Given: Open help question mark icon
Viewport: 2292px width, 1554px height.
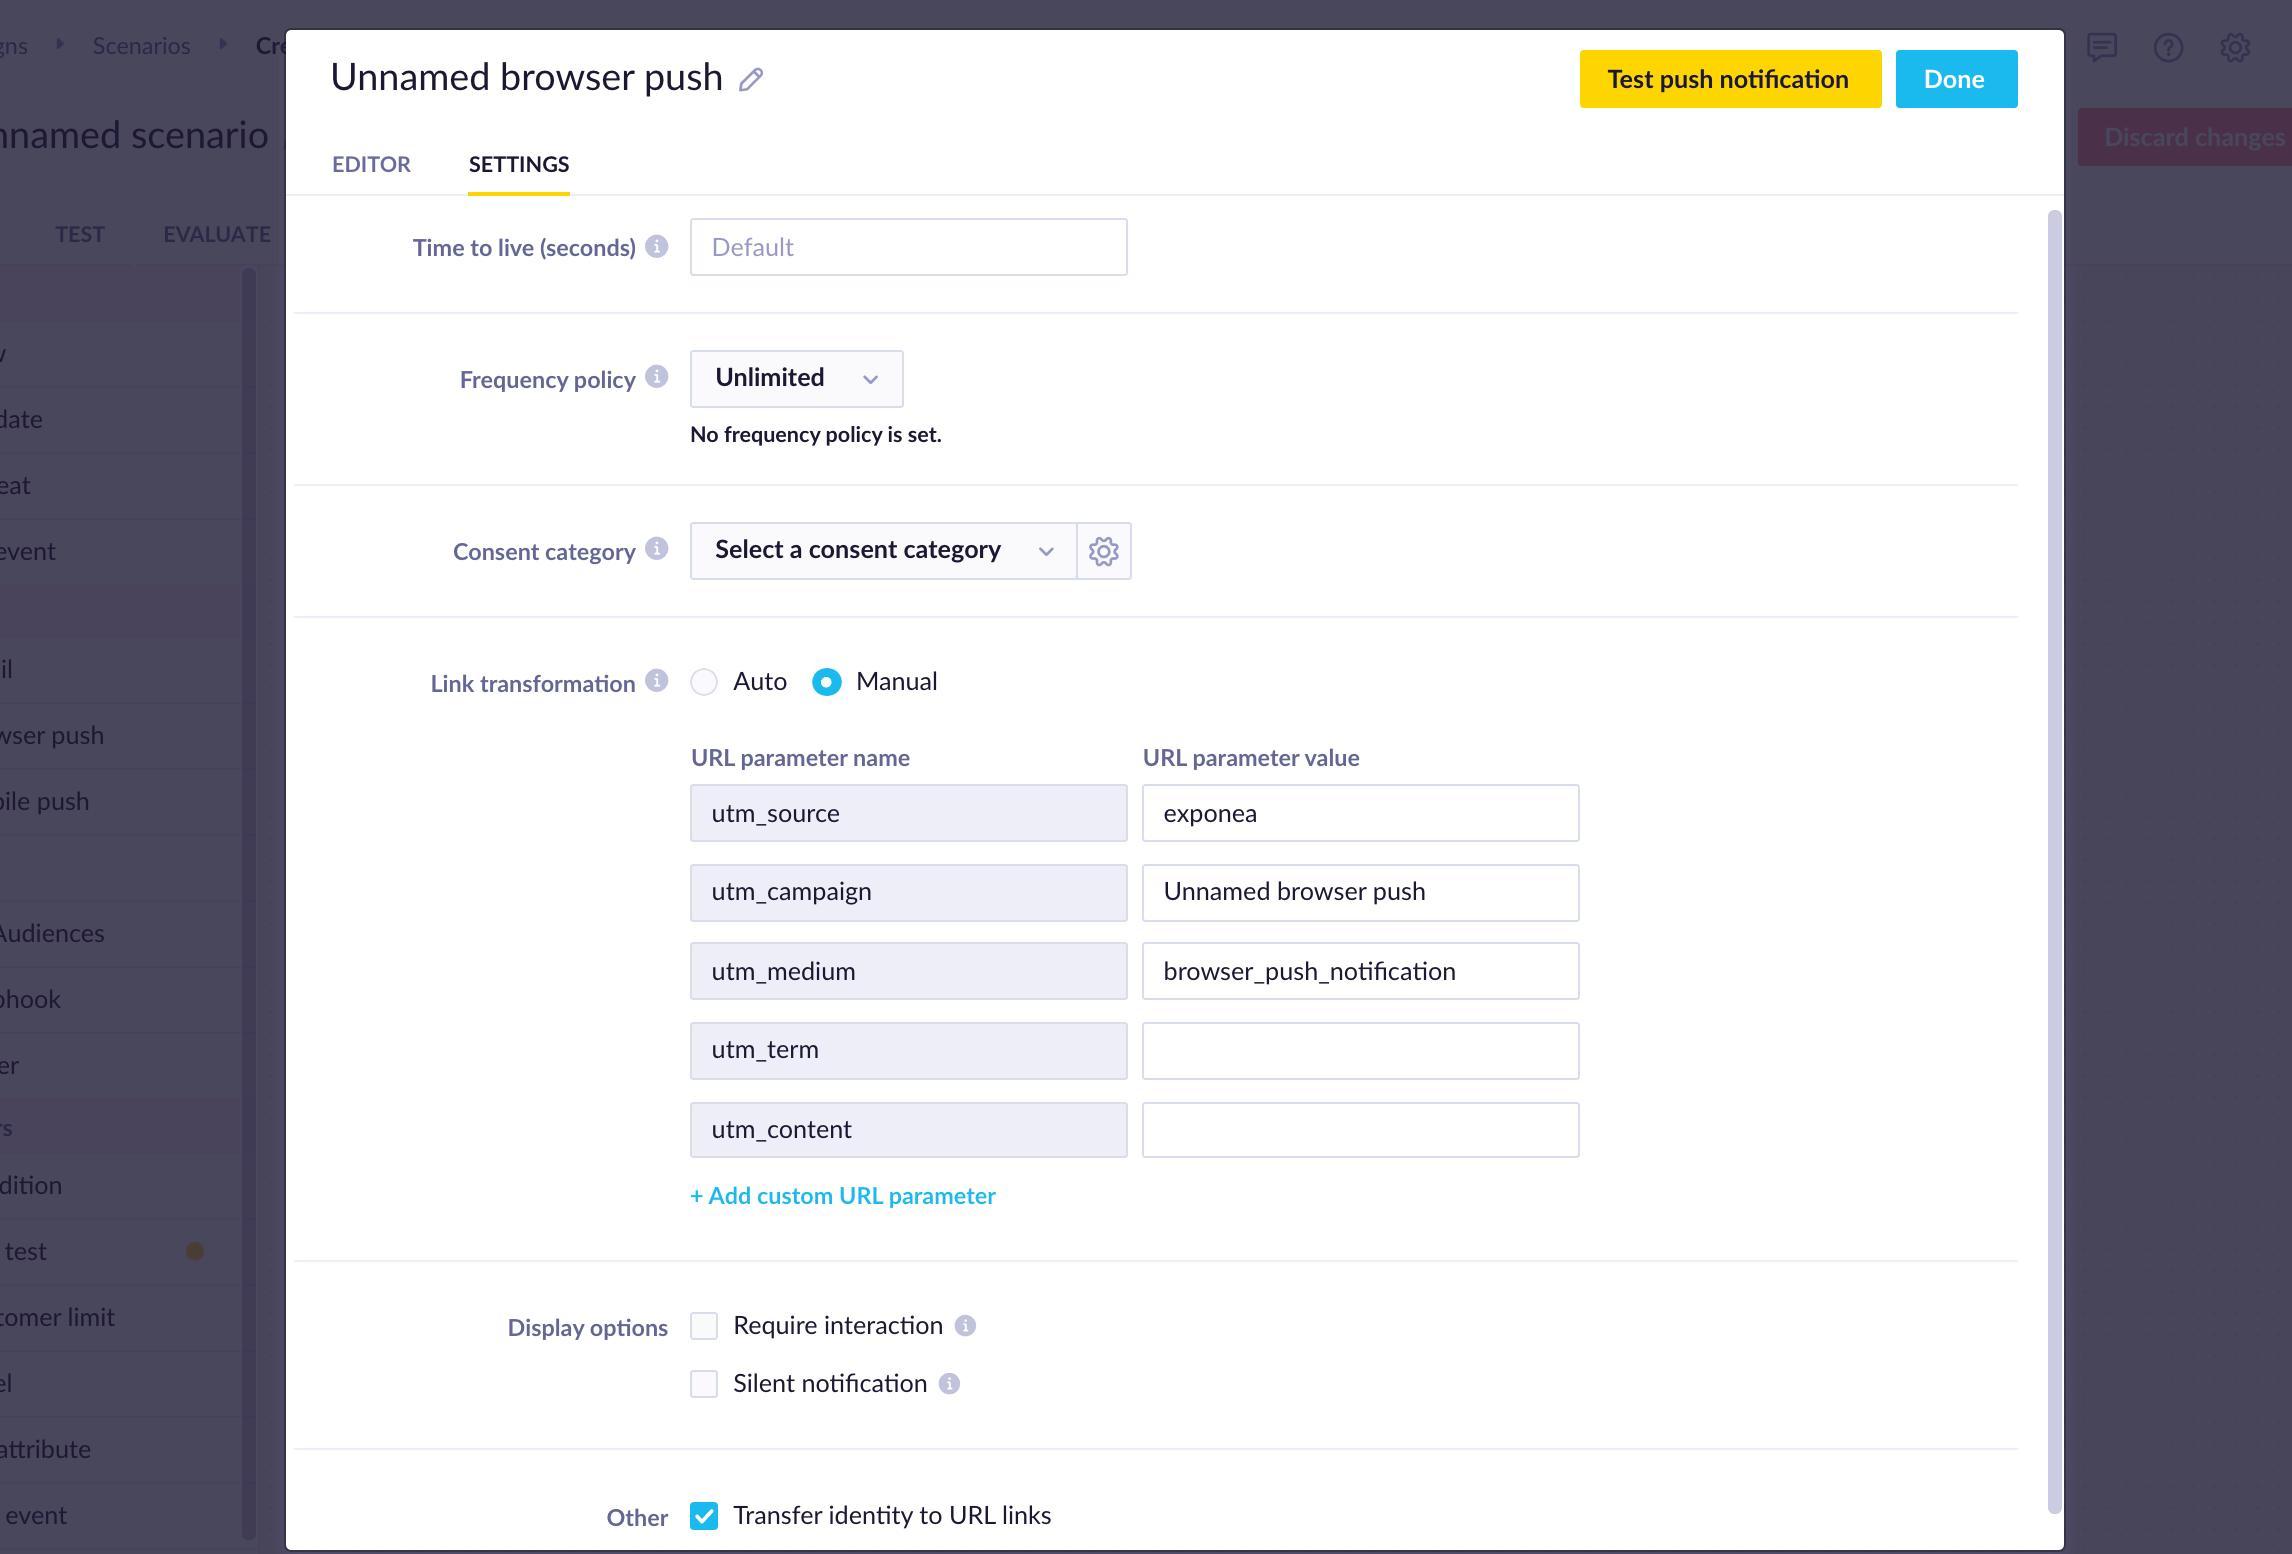Looking at the screenshot, I should (x=2168, y=47).
